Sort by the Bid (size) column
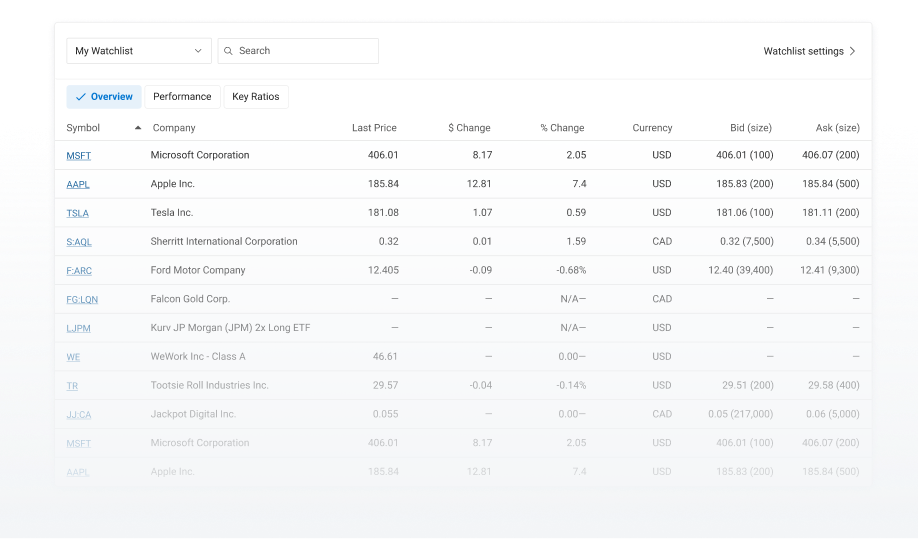 click(751, 128)
